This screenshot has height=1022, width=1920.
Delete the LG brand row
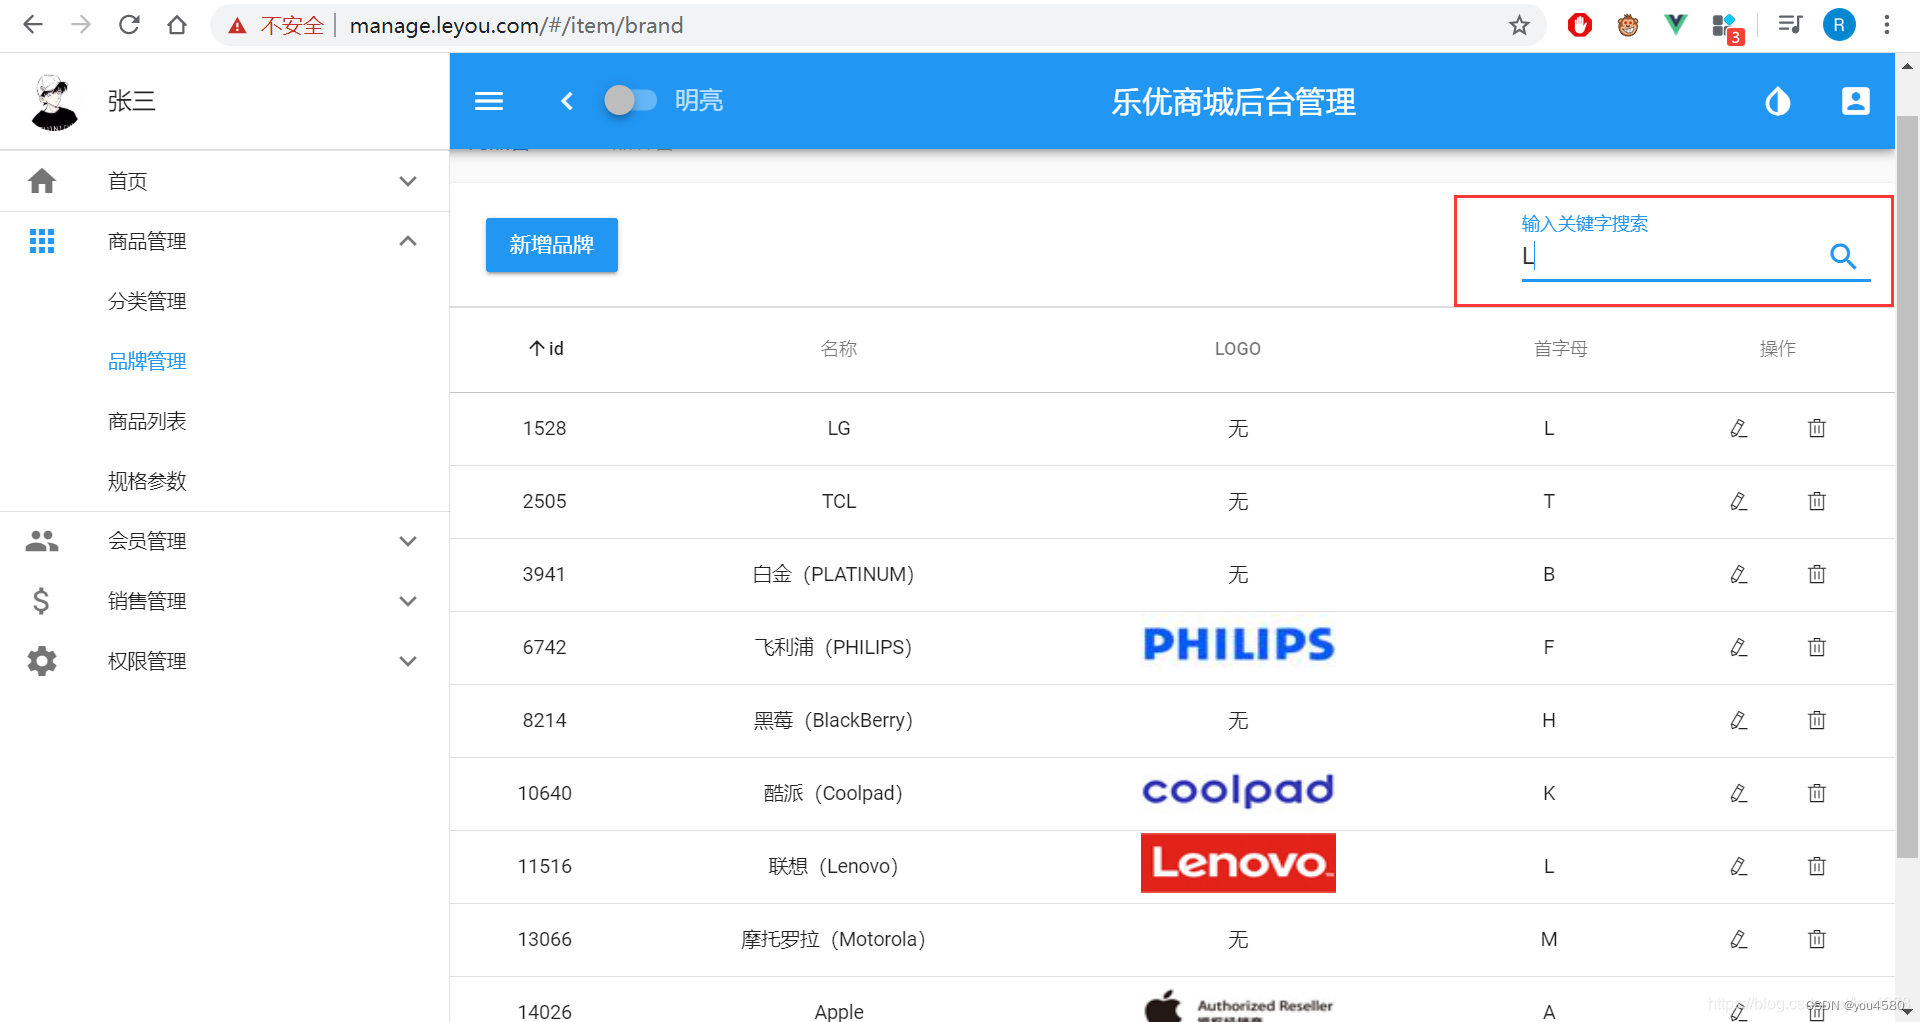pyautogui.click(x=1817, y=428)
